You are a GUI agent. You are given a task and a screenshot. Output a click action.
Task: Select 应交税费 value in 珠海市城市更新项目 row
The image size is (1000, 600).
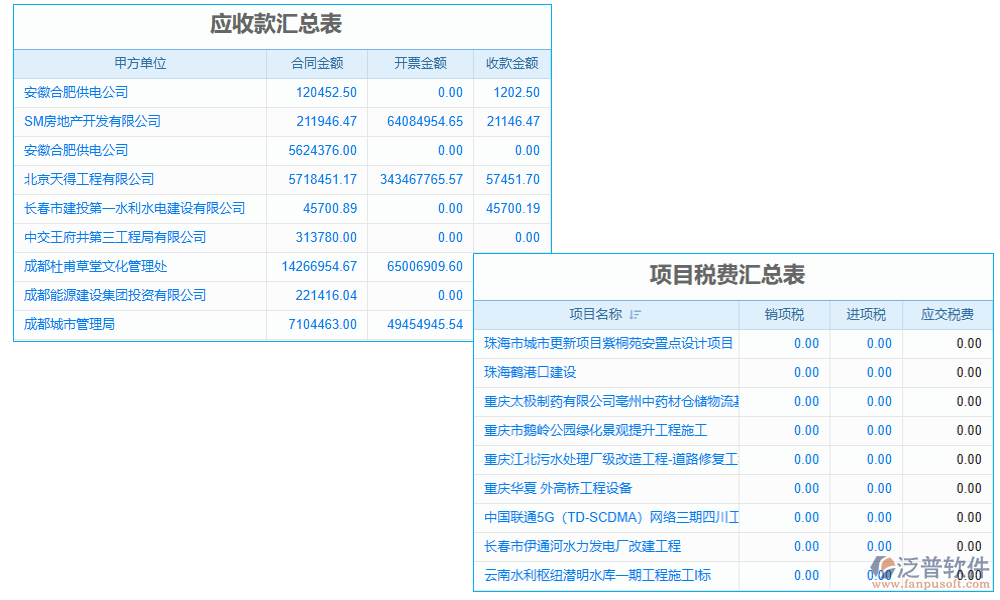(969, 344)
